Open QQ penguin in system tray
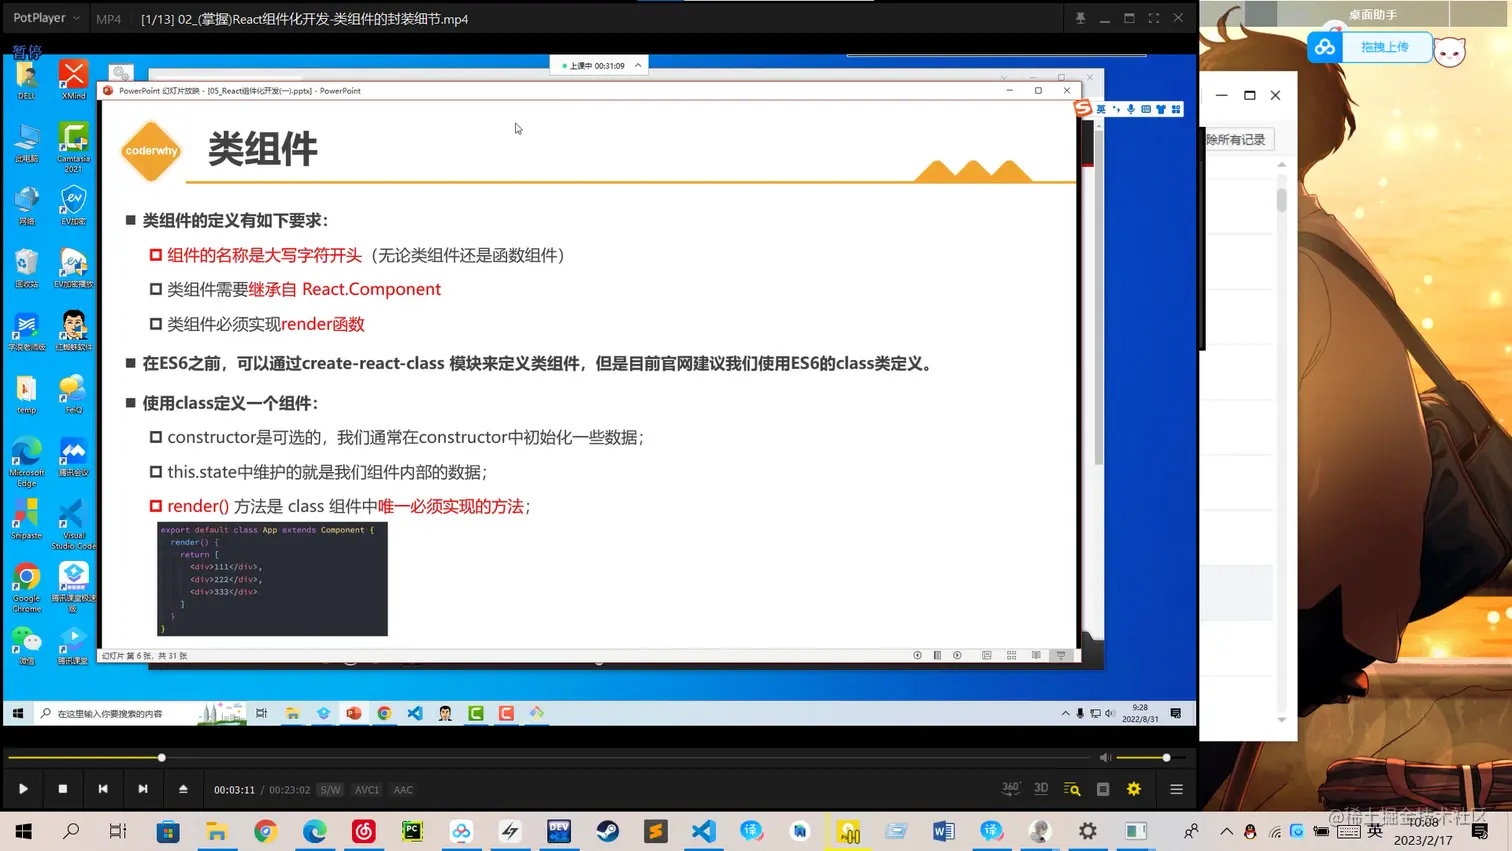Screen dimensions: 1512x851 coord(1250,831)
